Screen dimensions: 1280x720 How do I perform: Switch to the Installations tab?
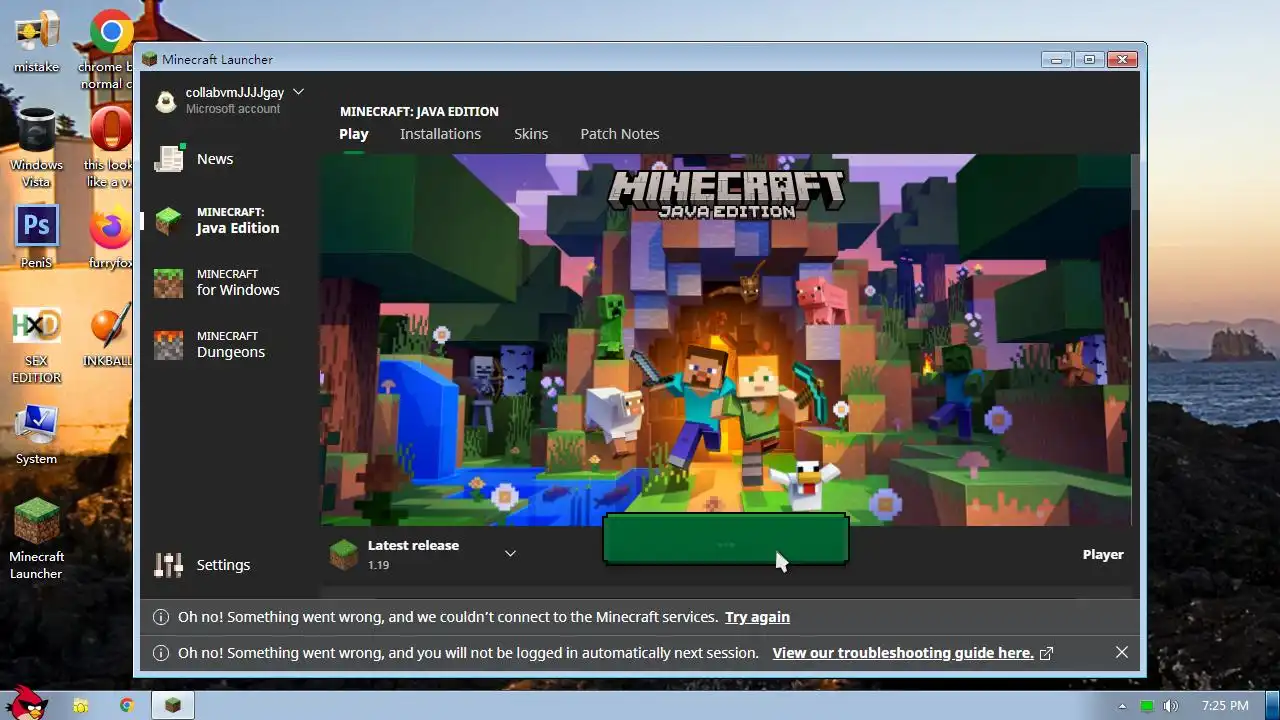point(440,134)
